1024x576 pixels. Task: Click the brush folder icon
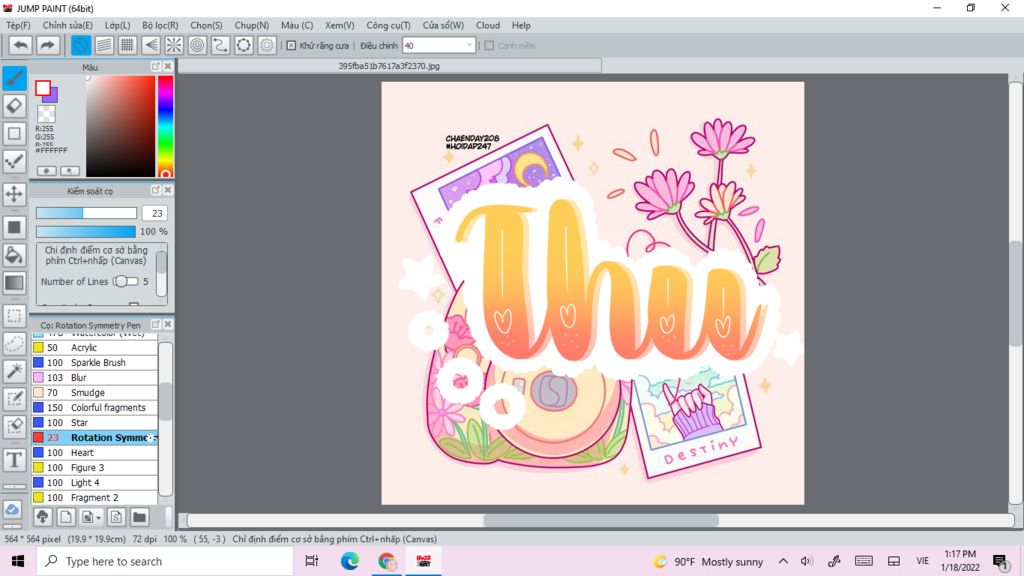[x=139, y=517]
